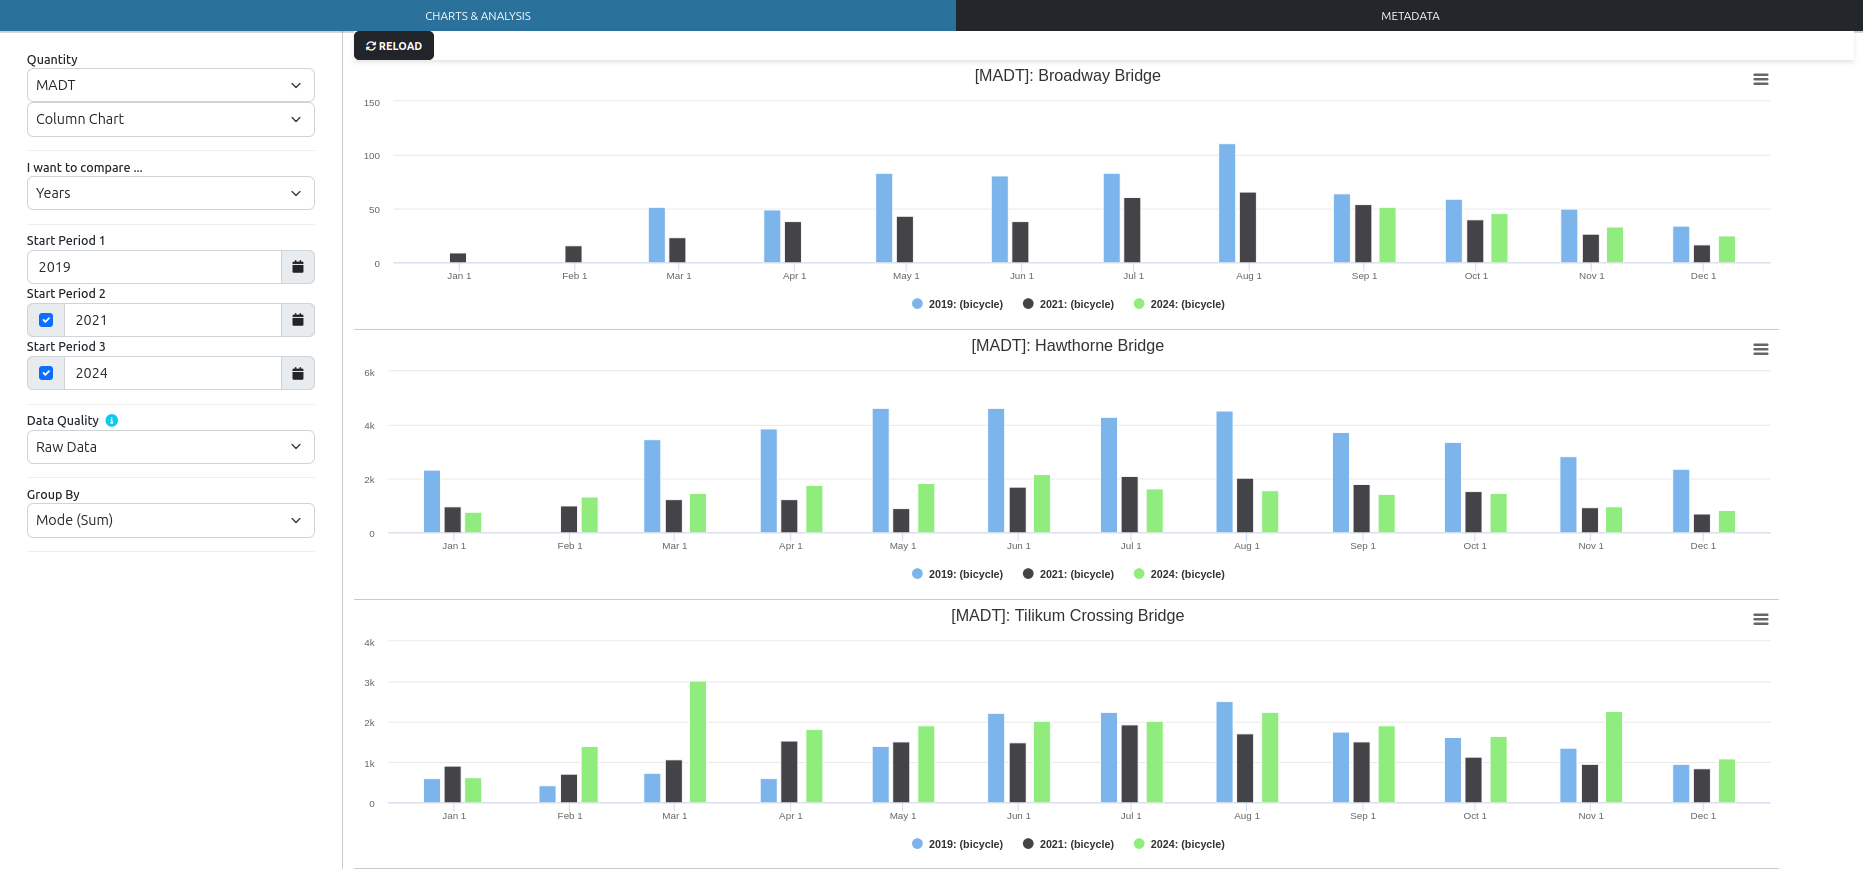This screenshot has height=895, width=1863.
Task: Open calendar picker for Start Period 1
Action: point(297,267)
